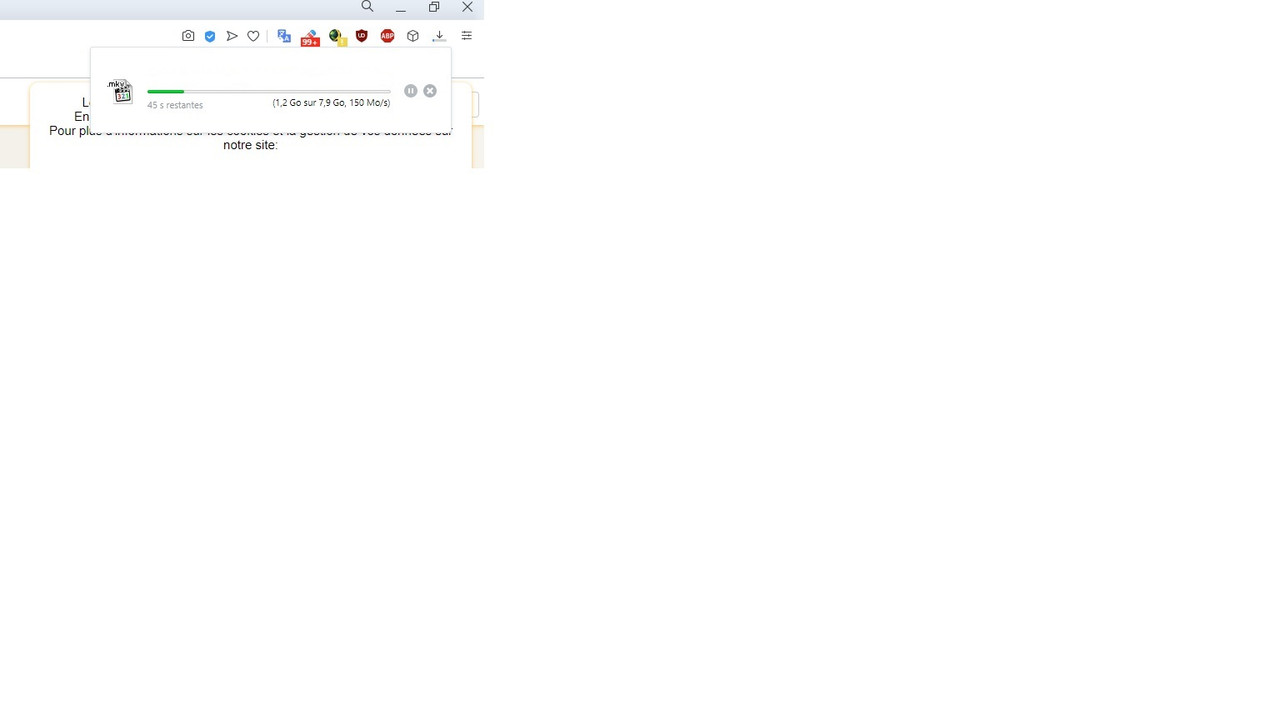1280x720 pixels.
Task: Close the browser window
Action: coord(467,7)
